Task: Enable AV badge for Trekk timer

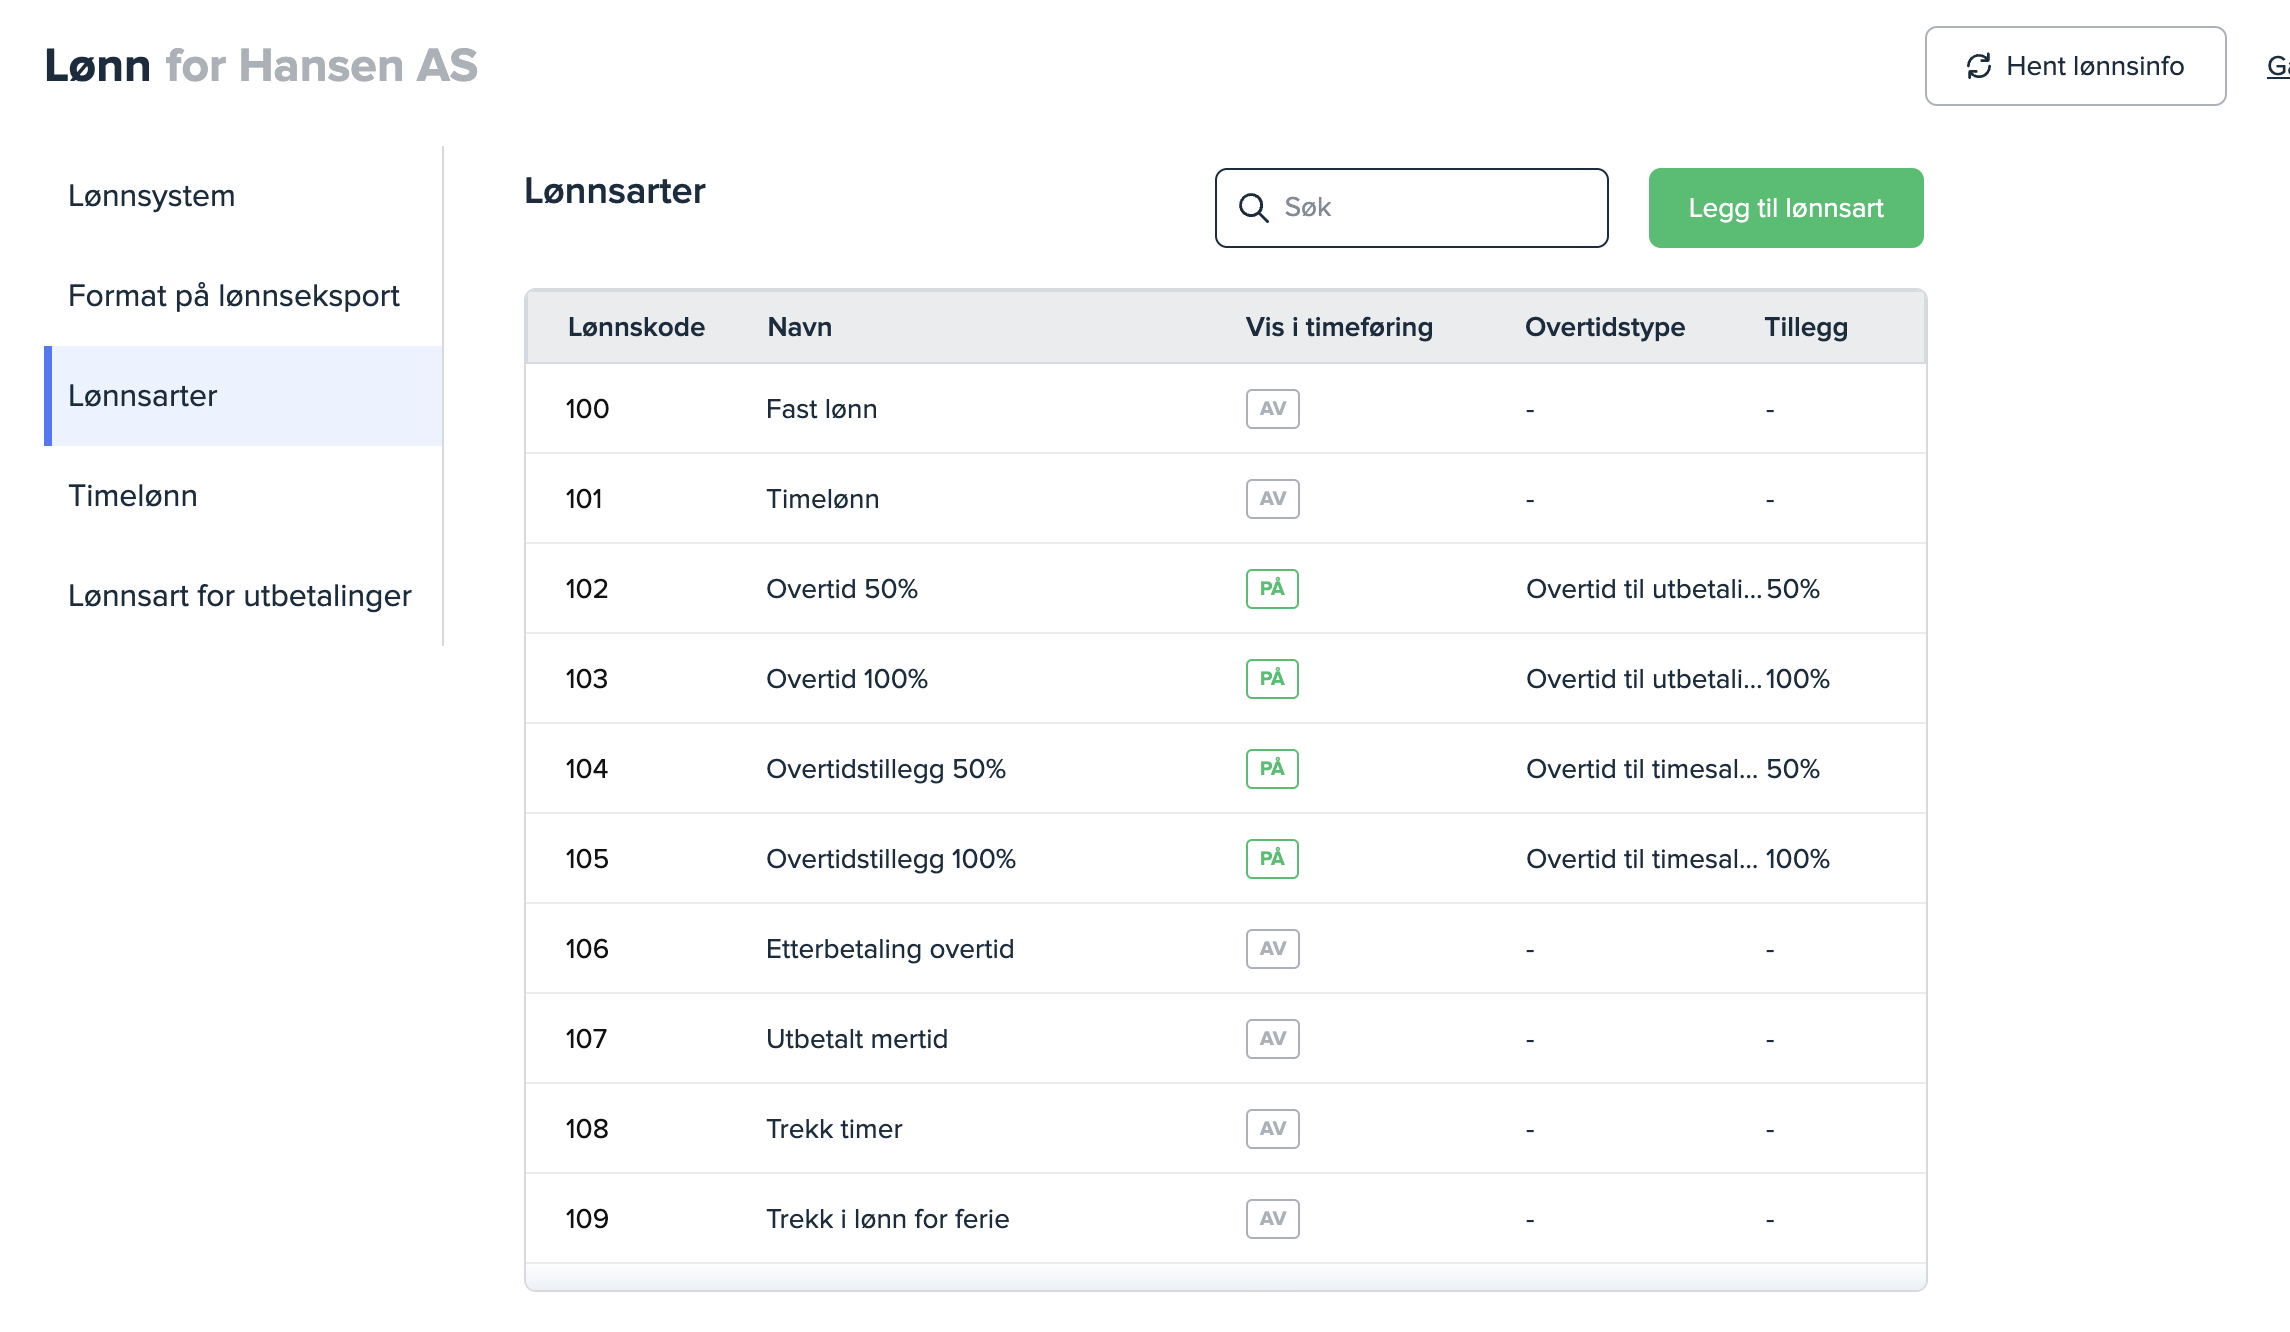Action: [1272, 1129]
